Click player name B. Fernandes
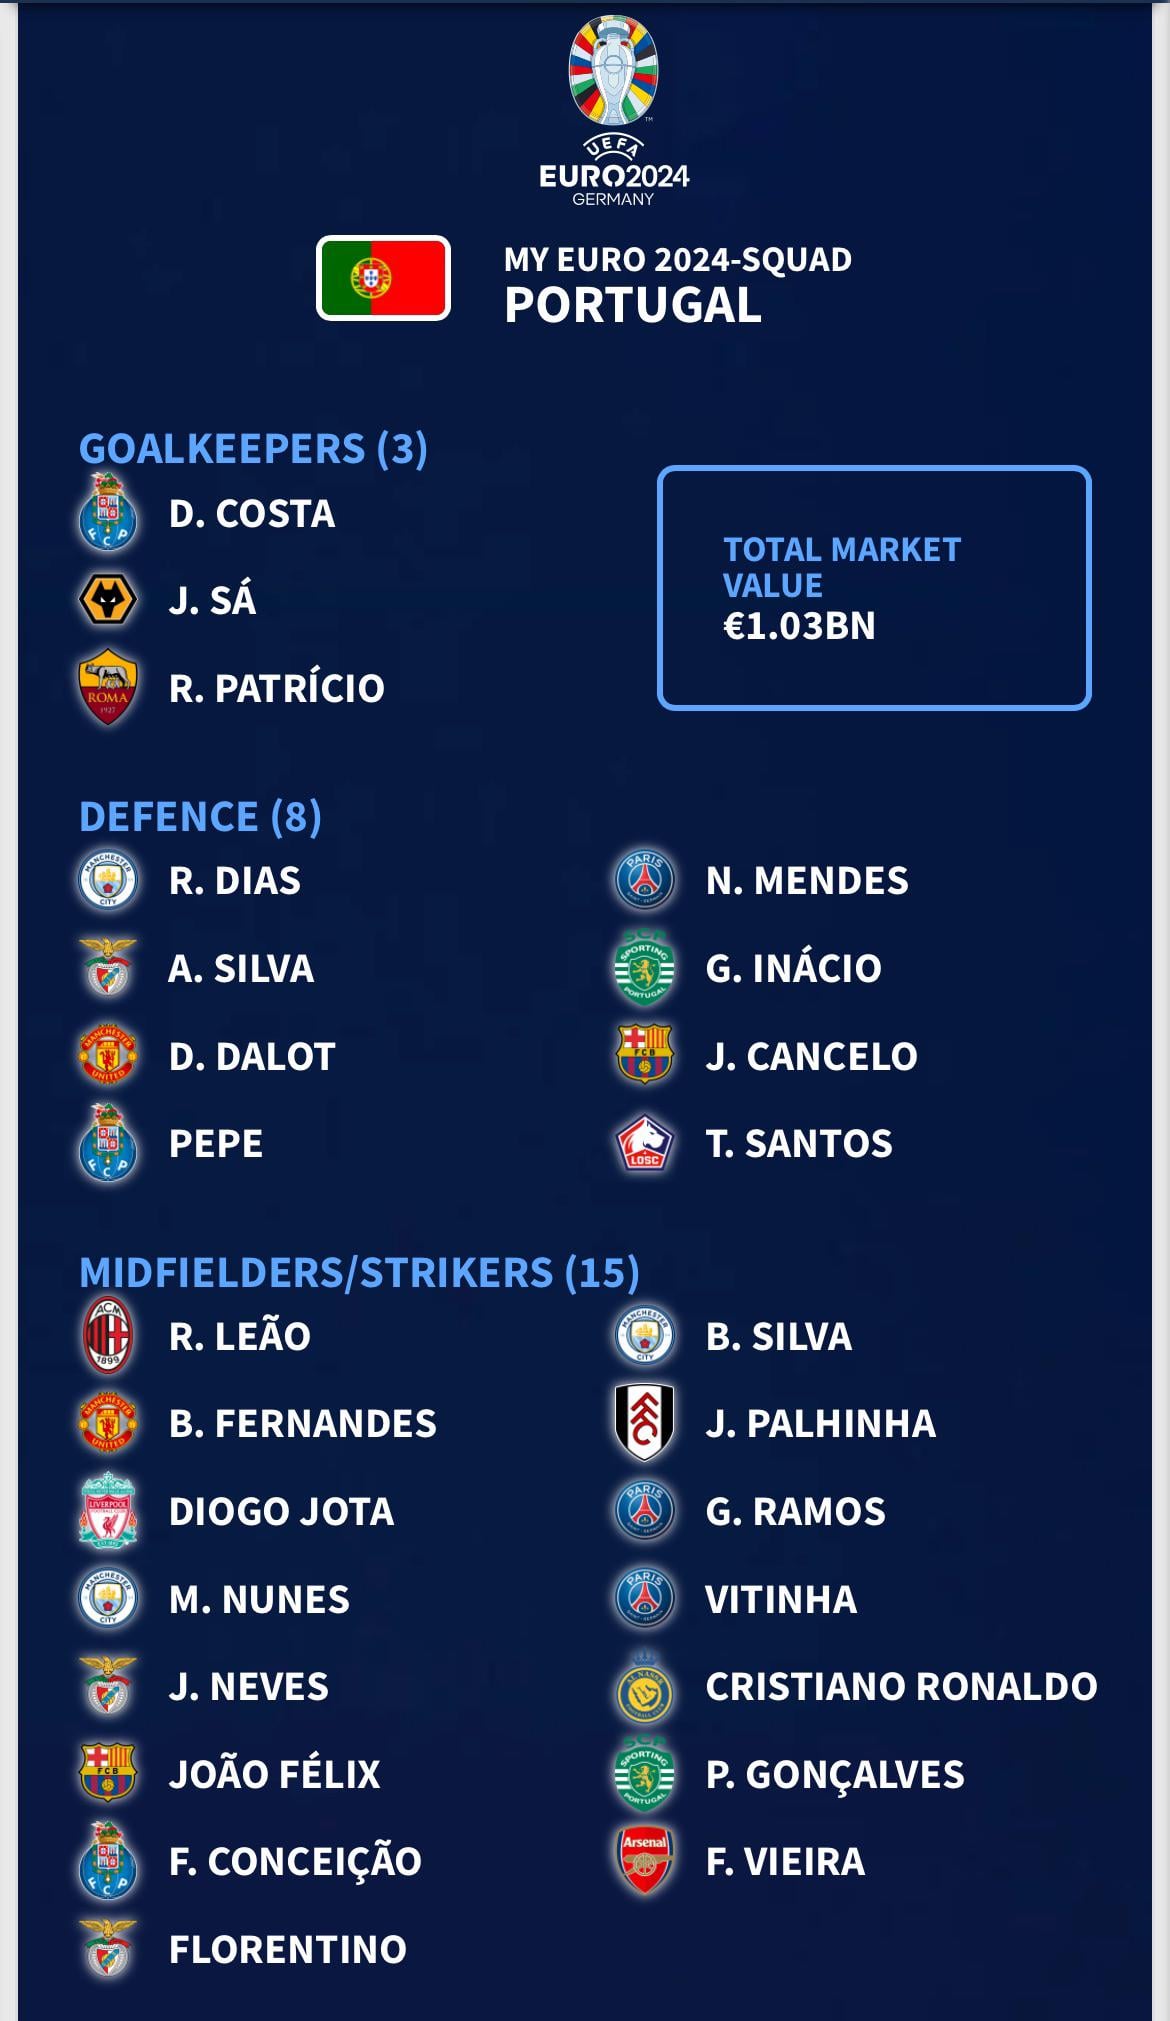 point(303,1423)
